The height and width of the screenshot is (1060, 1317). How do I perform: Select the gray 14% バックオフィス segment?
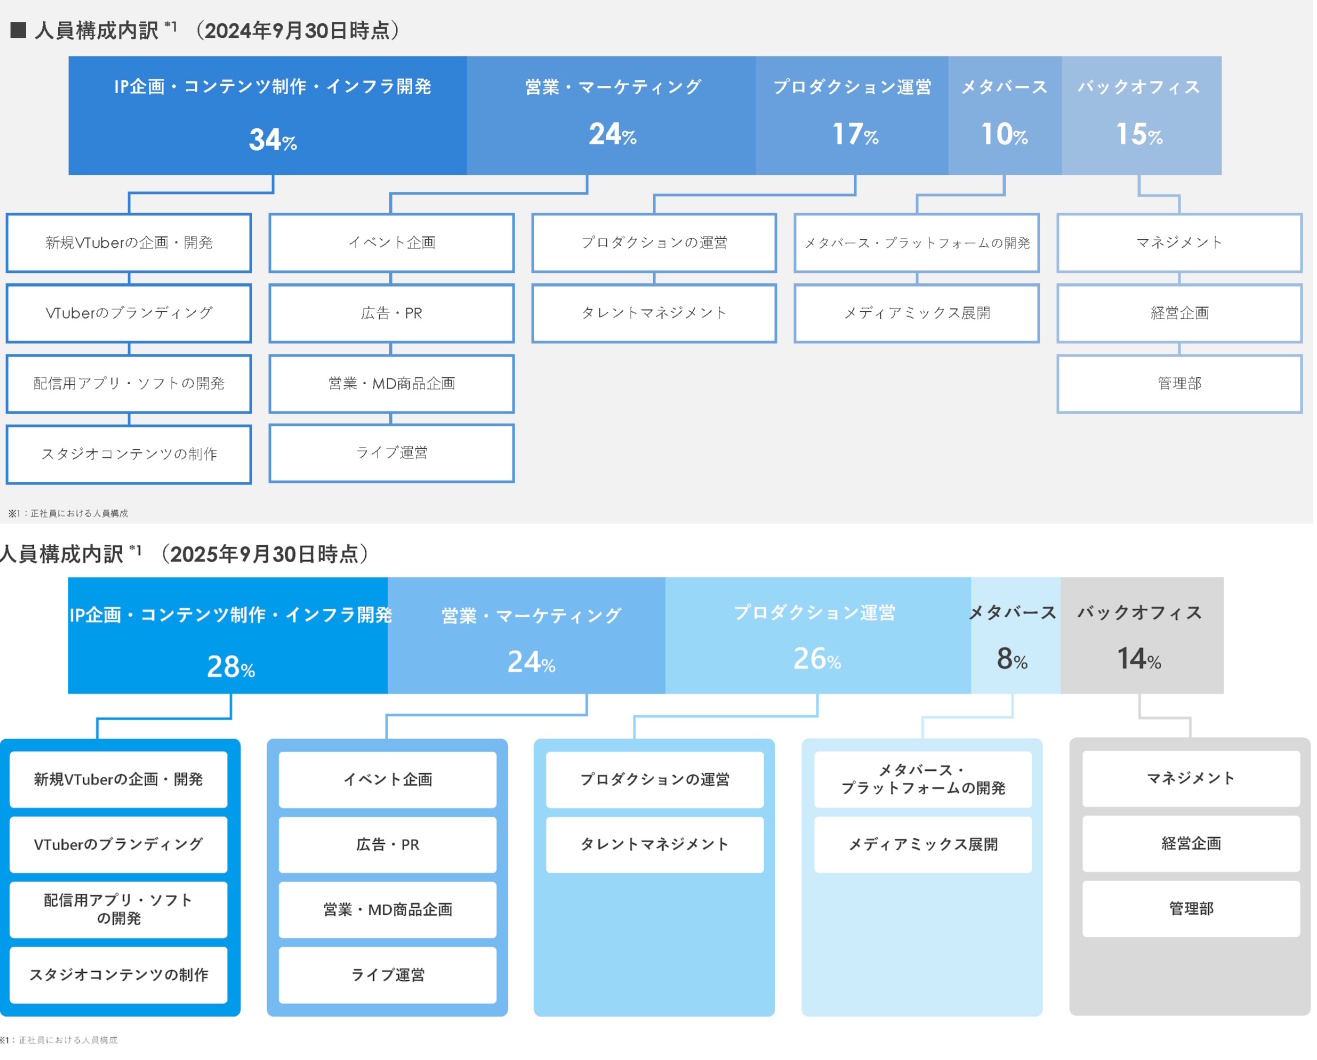(x=1141, y=636)
